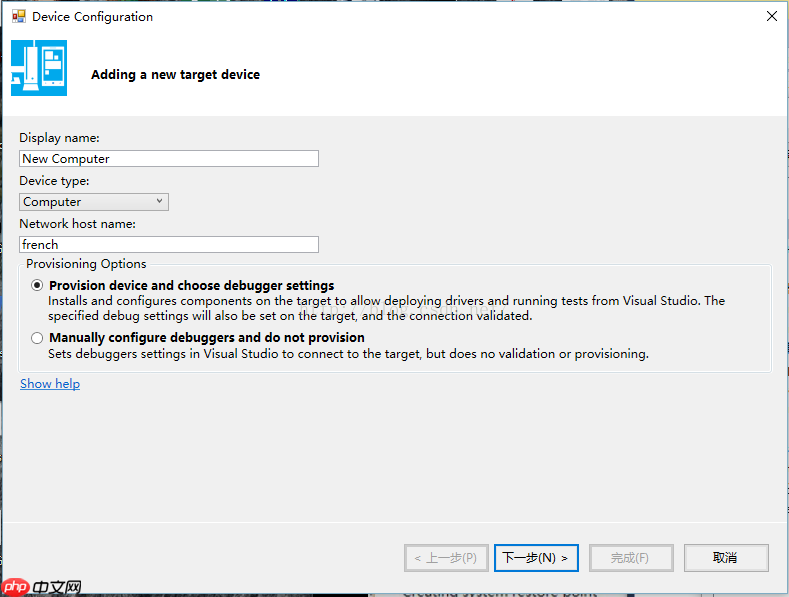Select the Provision device and choose debugger settings radio
Screen dimensions: 789x597
(38, 285)
